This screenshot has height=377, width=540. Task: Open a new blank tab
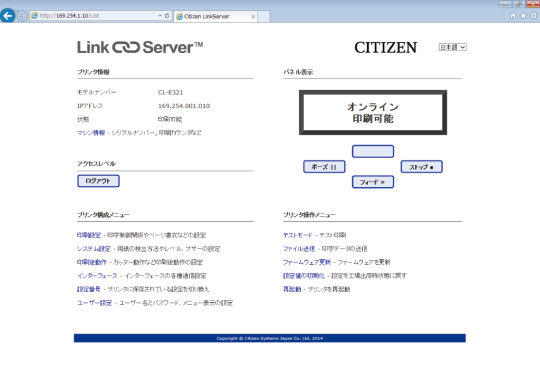click(x=264, y=17)
